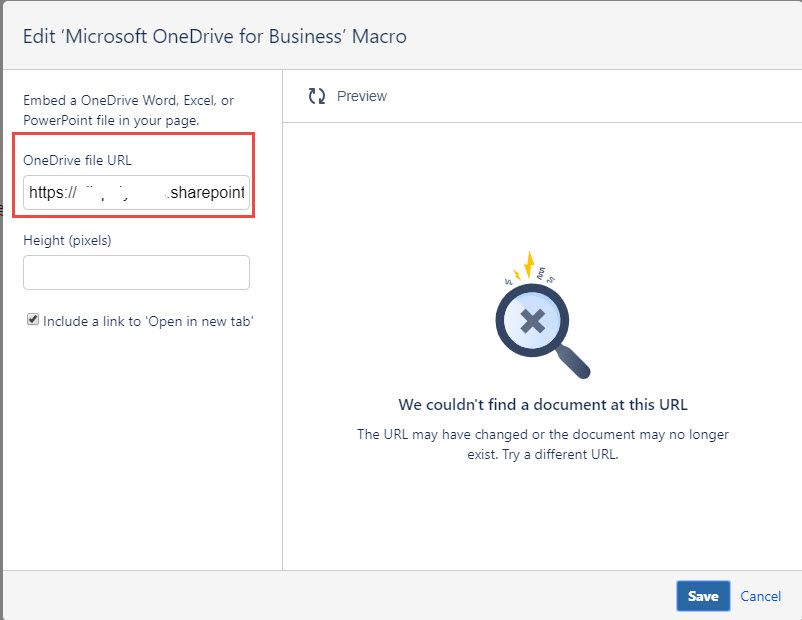This screenshot has height=620, width=802.
Task: Click the 'Embed a OneDrive Word, Excel, or PowerPoint file' description
Action: [128, 110]
